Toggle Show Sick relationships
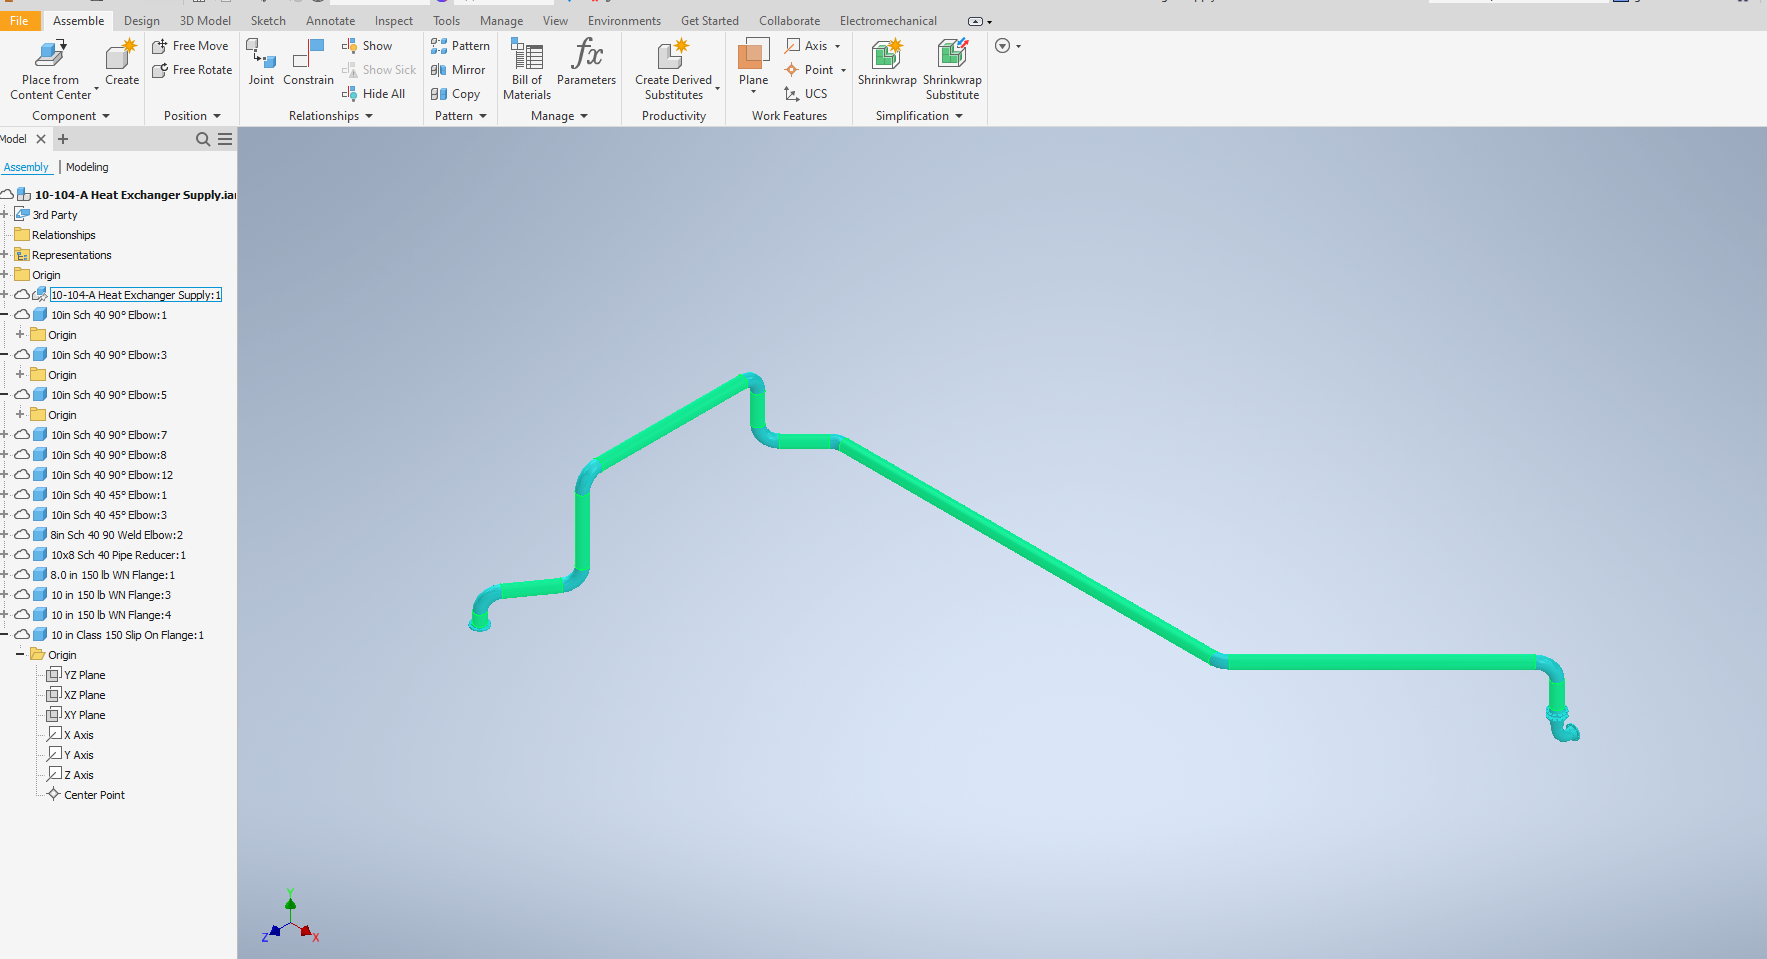This screenshot has height=959, width=1767. click(x=380, y=69)
